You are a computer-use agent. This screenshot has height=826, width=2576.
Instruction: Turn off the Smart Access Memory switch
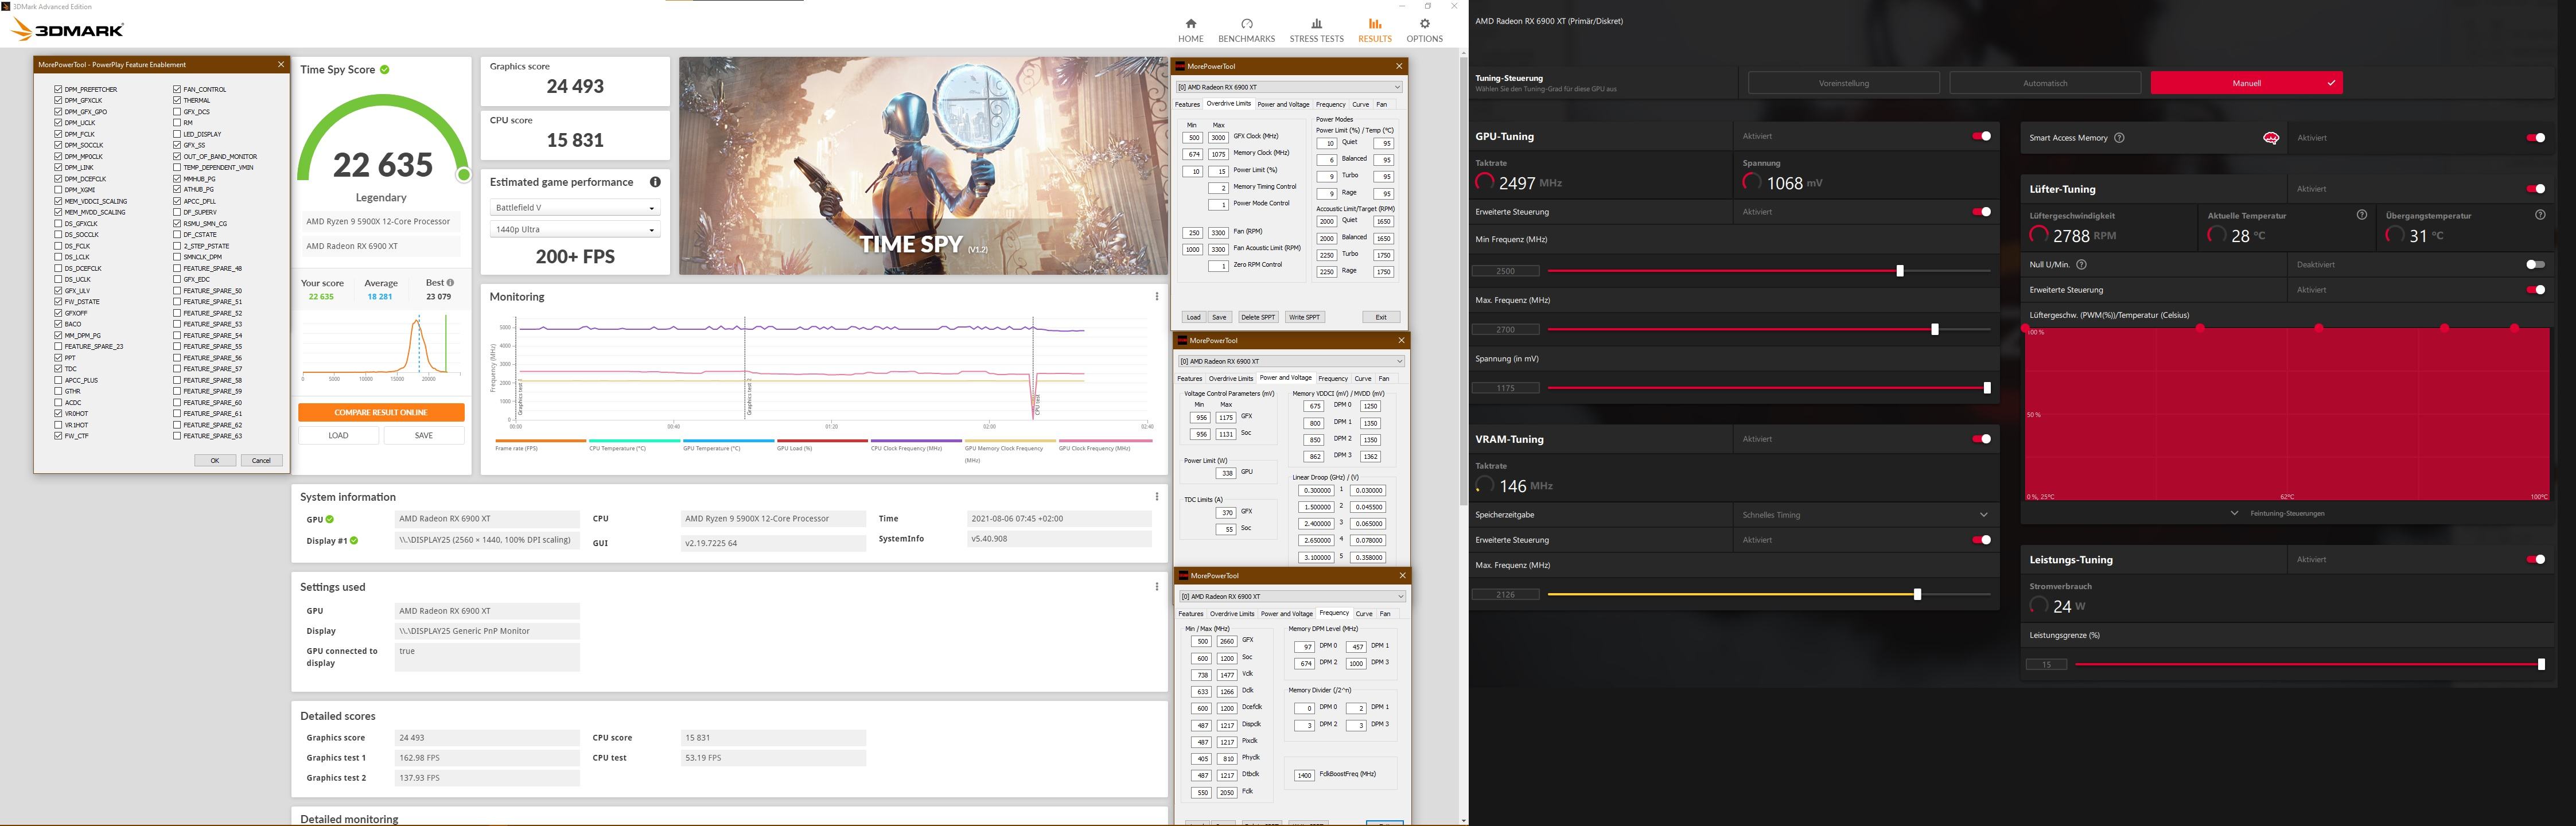[2535, 138]
